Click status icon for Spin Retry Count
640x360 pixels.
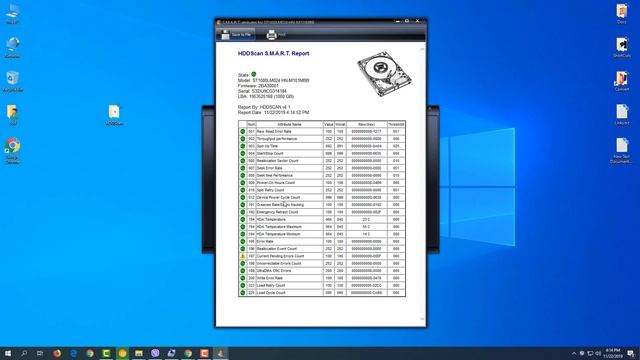(242, 190)
